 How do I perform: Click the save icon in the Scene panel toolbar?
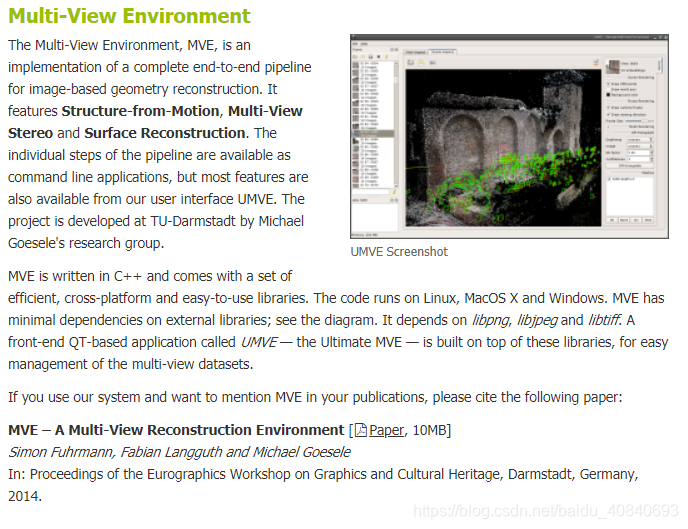pyautogui.click(x=370, y=58)
